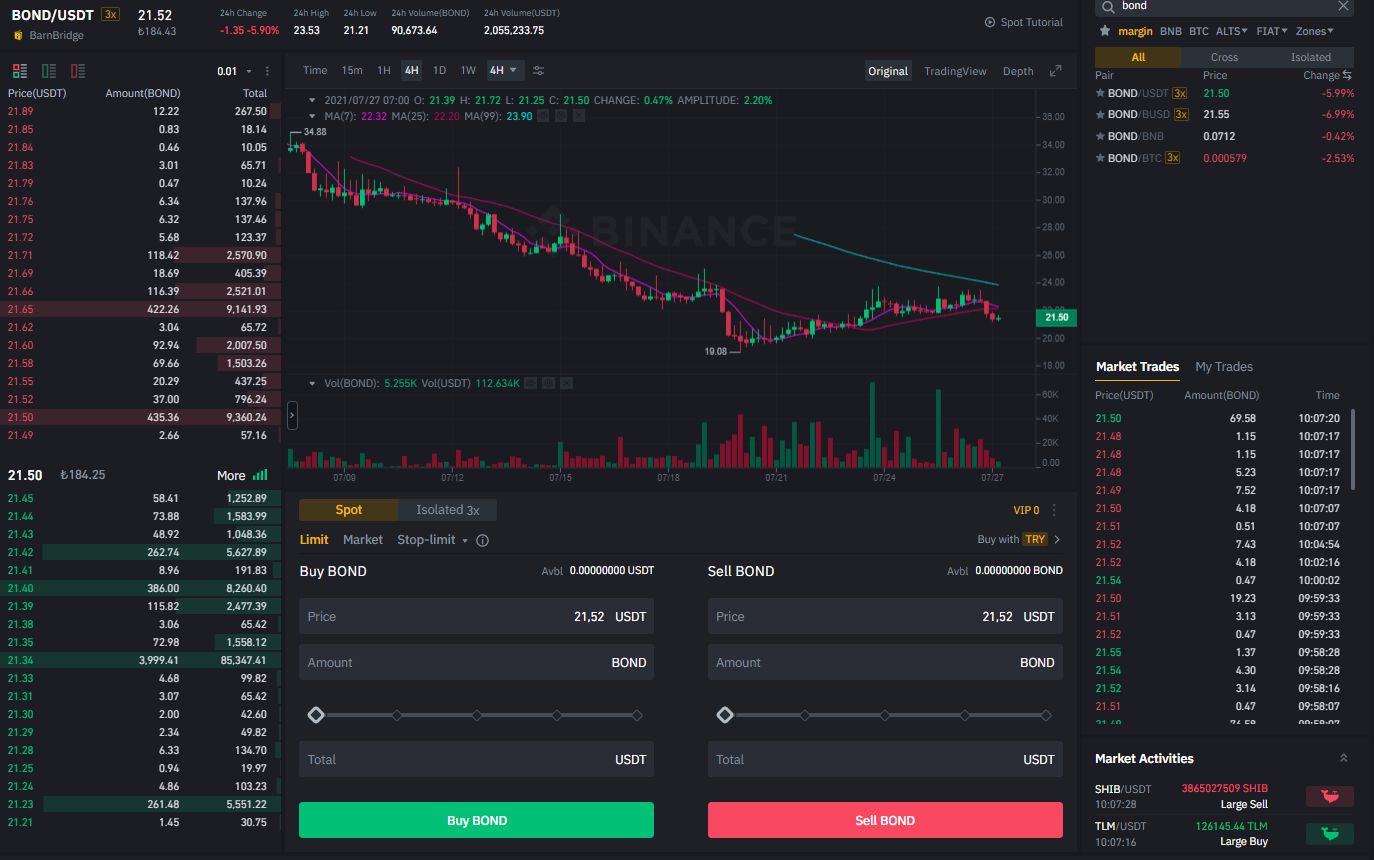Image resolution: width=1374 pixels, height=860 pixels.
Task: Switch to the My Trades tab
Action: click(x=1223, y=367)
